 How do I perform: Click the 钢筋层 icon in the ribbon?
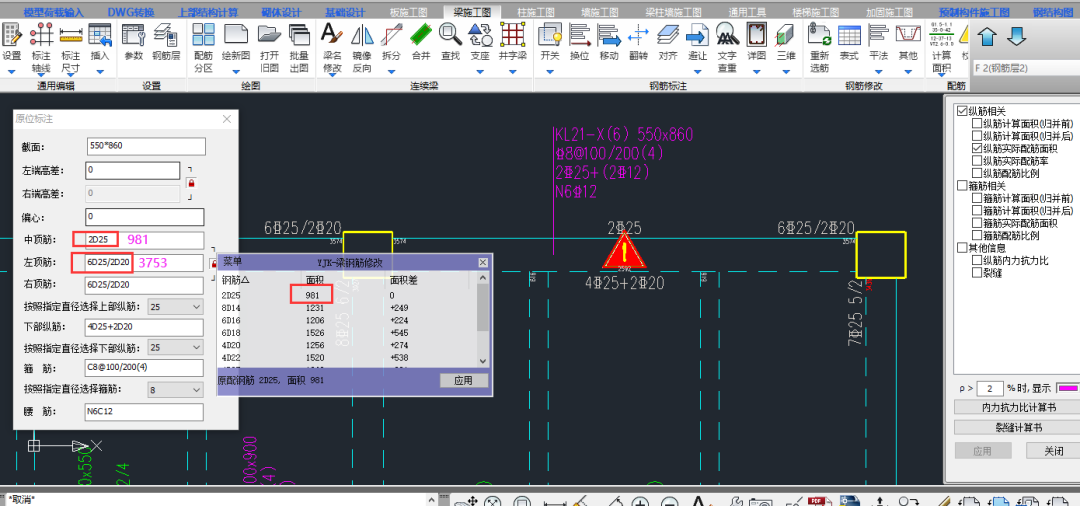pyautogui.click(x=166, y=41)
